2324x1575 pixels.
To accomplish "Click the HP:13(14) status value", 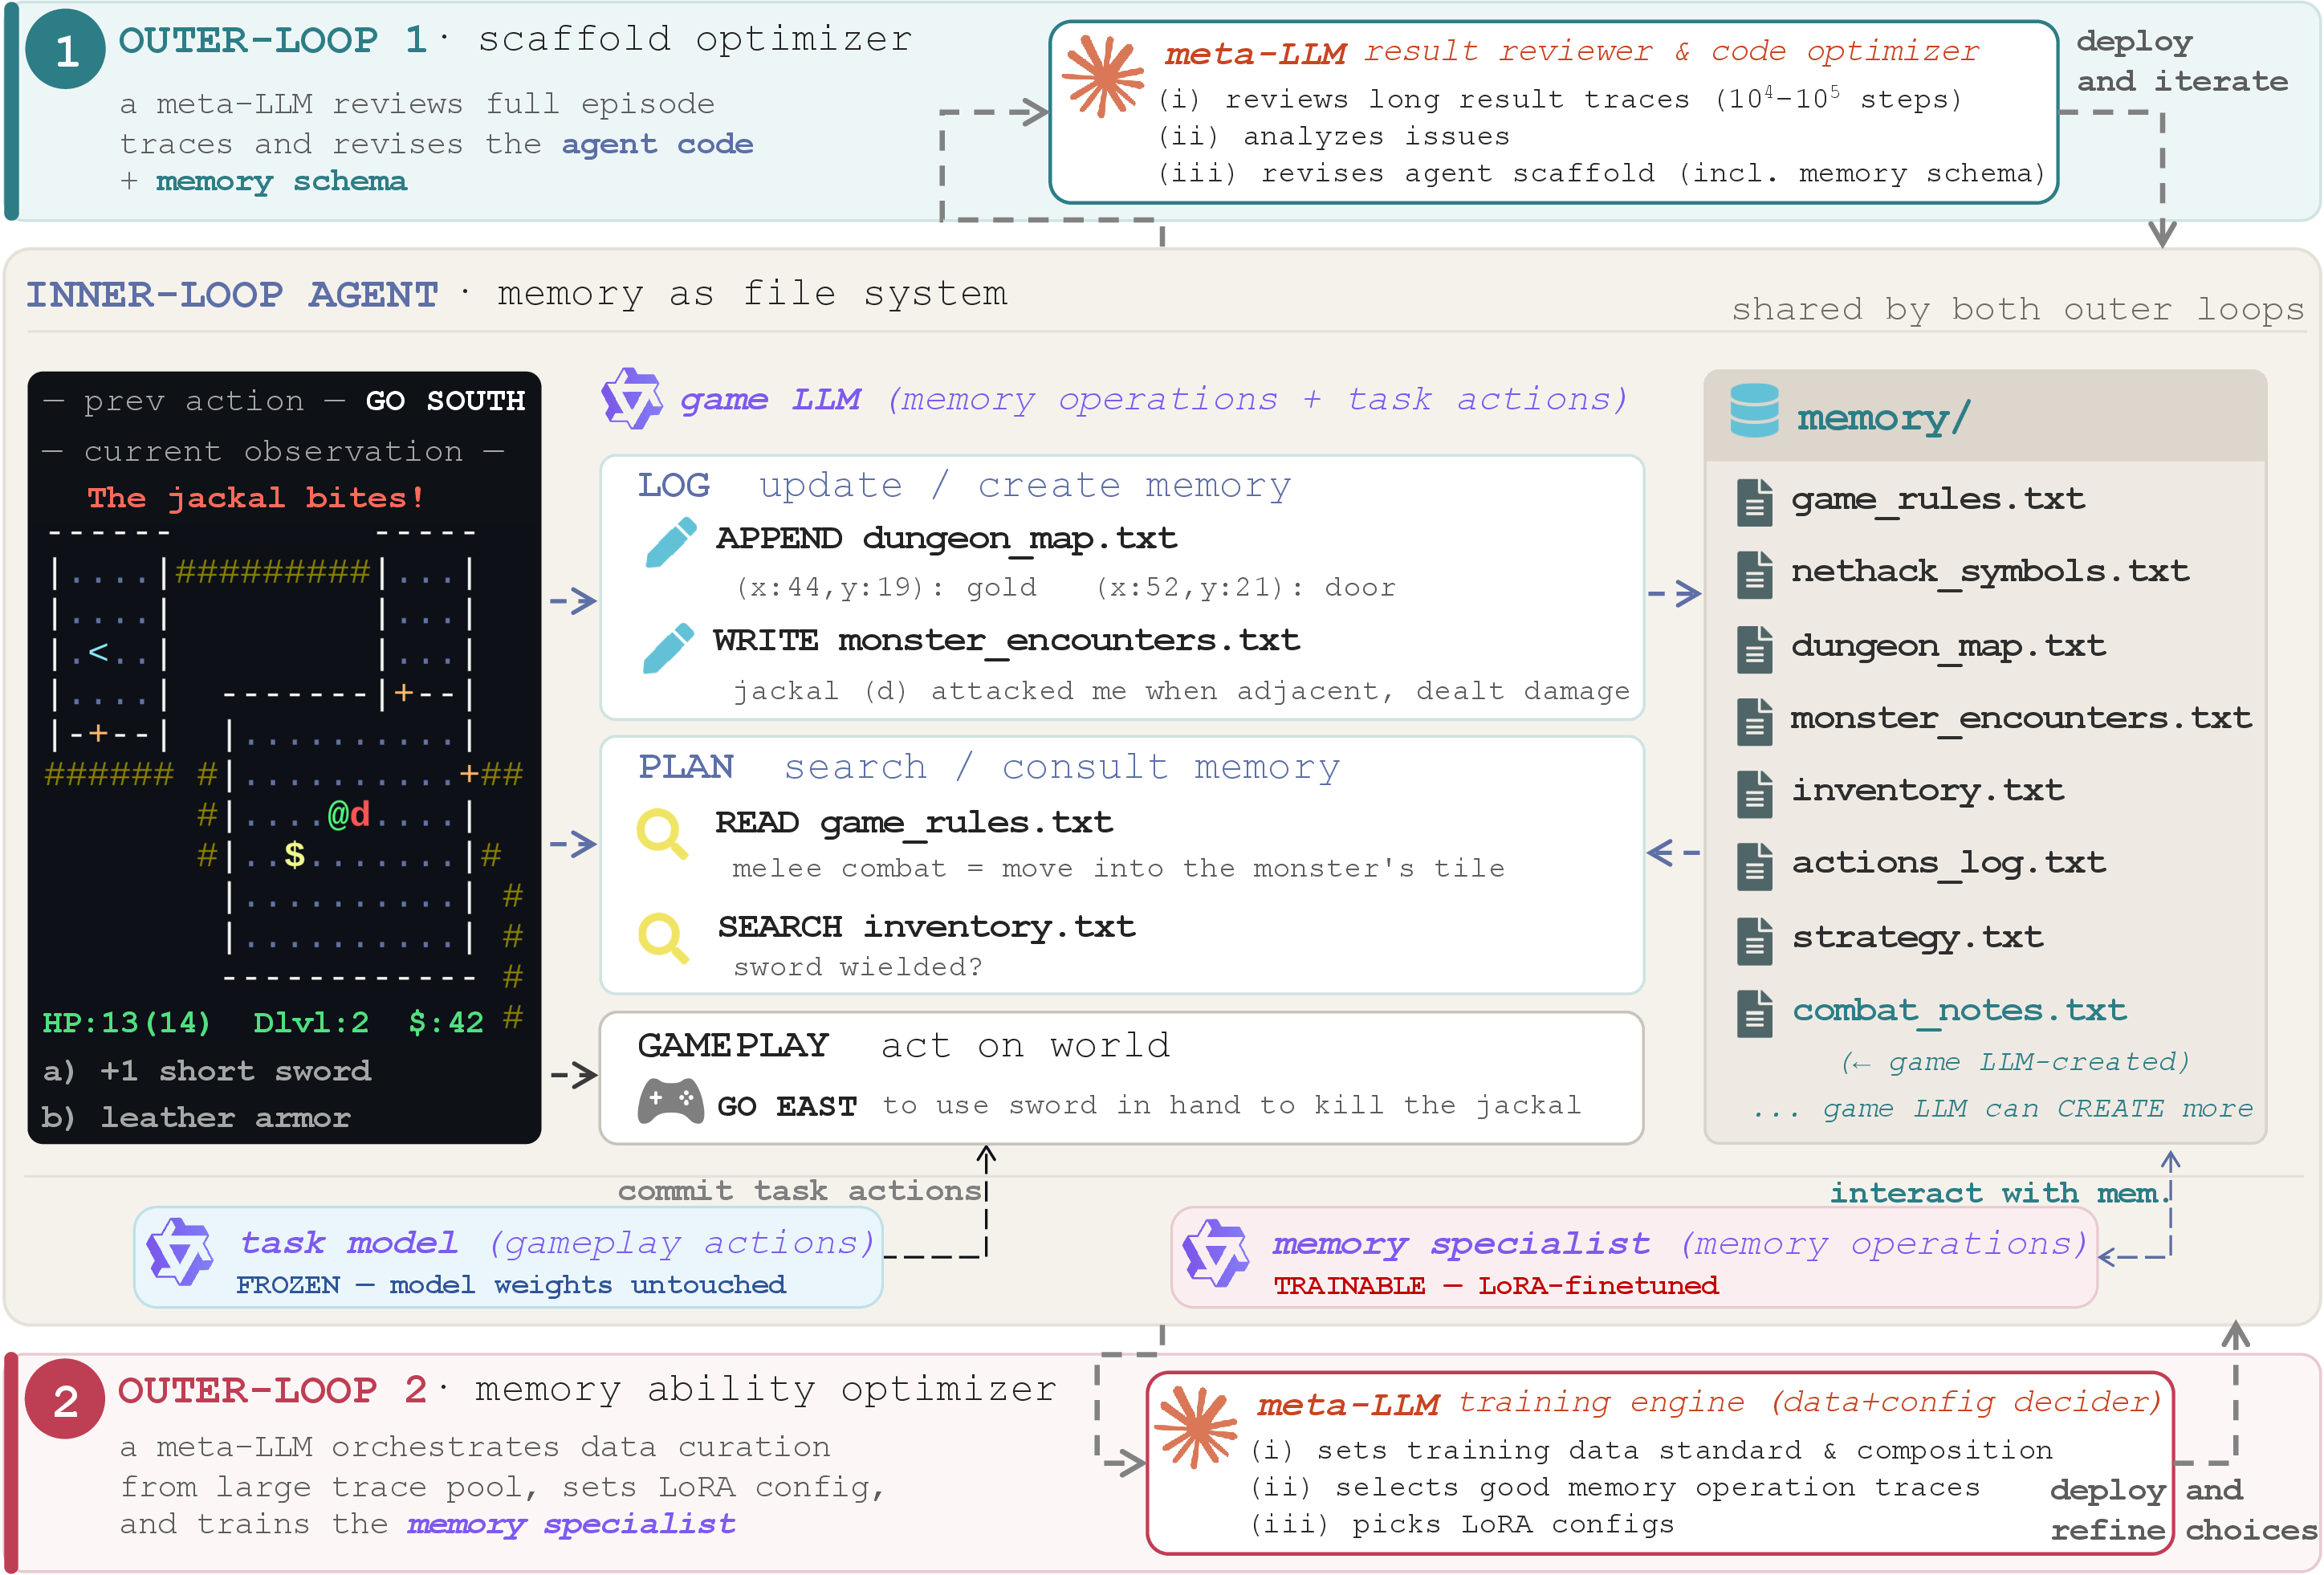I will pos(127,1022).
